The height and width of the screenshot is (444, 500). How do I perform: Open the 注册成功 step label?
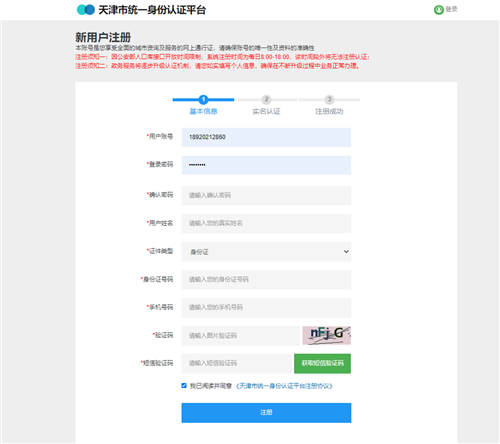[x=329, y=111]
